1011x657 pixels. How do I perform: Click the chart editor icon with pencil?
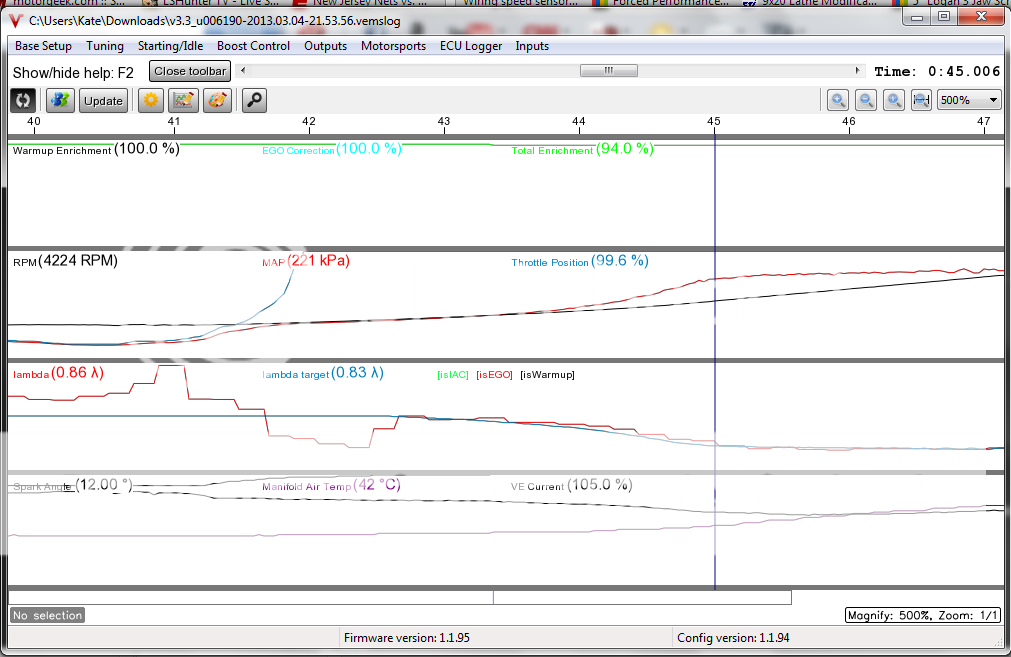coord(183,100)
